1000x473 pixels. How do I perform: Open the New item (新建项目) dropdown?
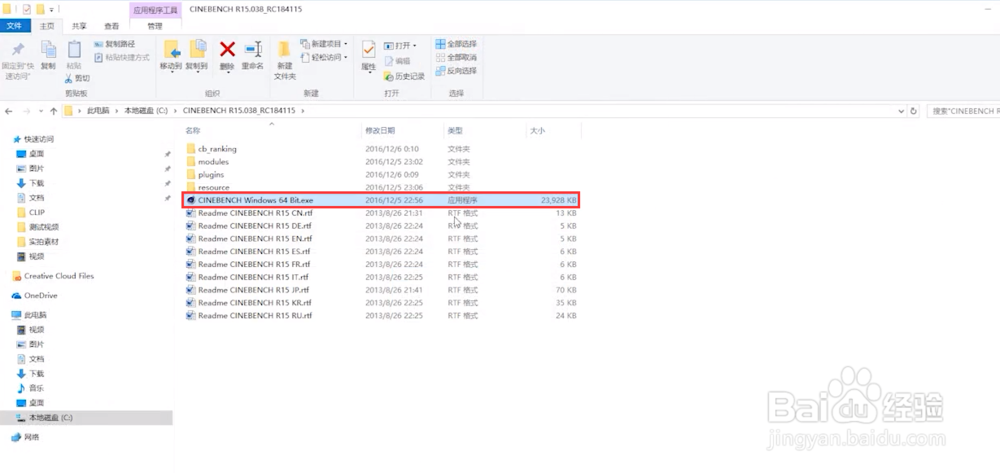coord(325,44)
